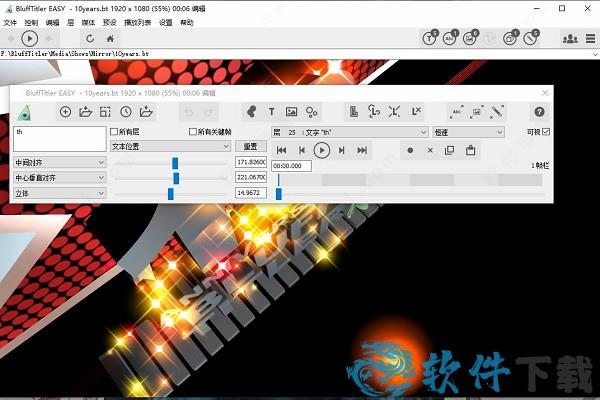Enable the 所有关键帧 checkbox
Screen dimensions: 600x400
coord(193,132)
